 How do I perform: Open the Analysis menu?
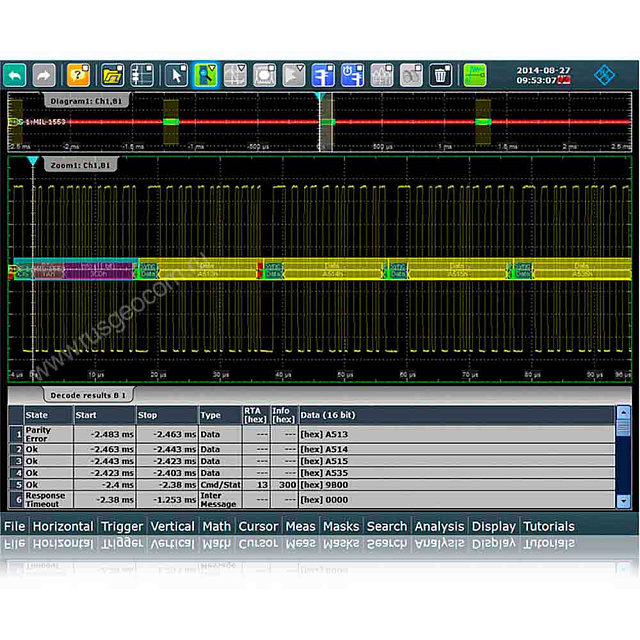[x=439, y=526]
